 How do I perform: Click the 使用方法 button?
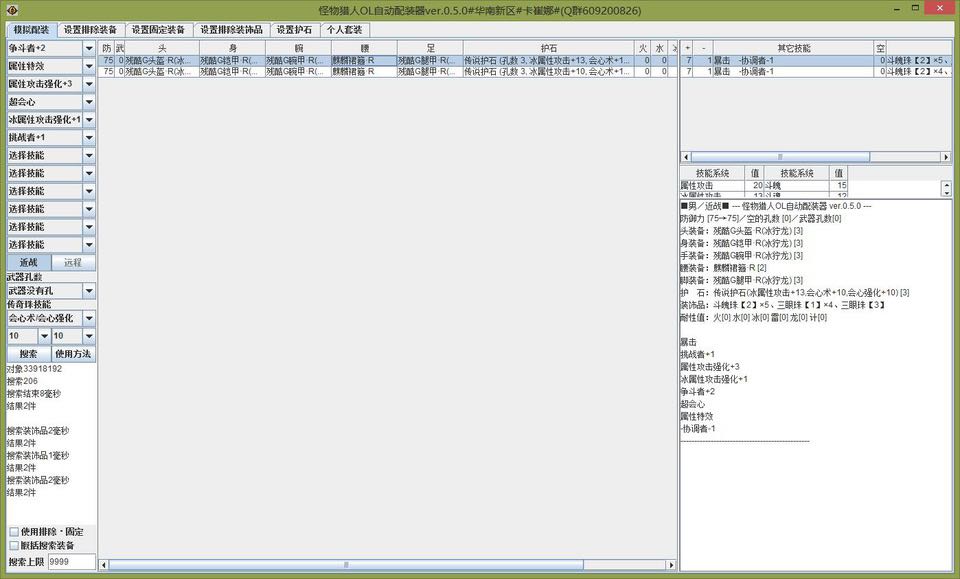73,354
